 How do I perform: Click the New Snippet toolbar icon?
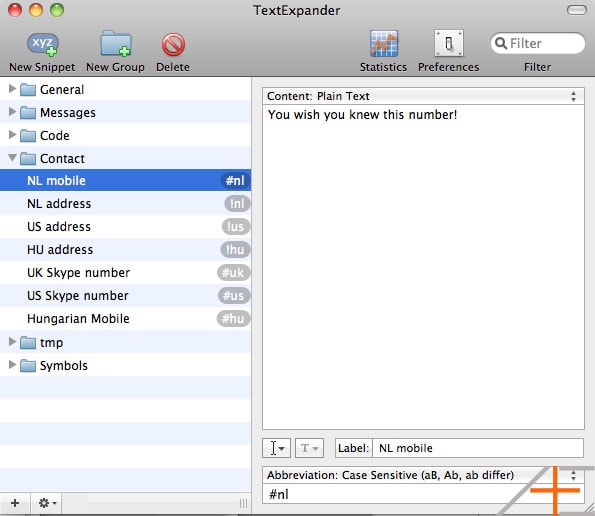click(42, 44)
